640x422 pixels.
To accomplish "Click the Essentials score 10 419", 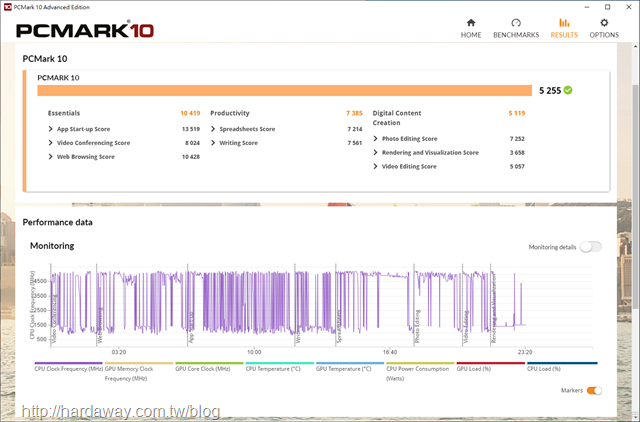I will (x=190, y=113).
